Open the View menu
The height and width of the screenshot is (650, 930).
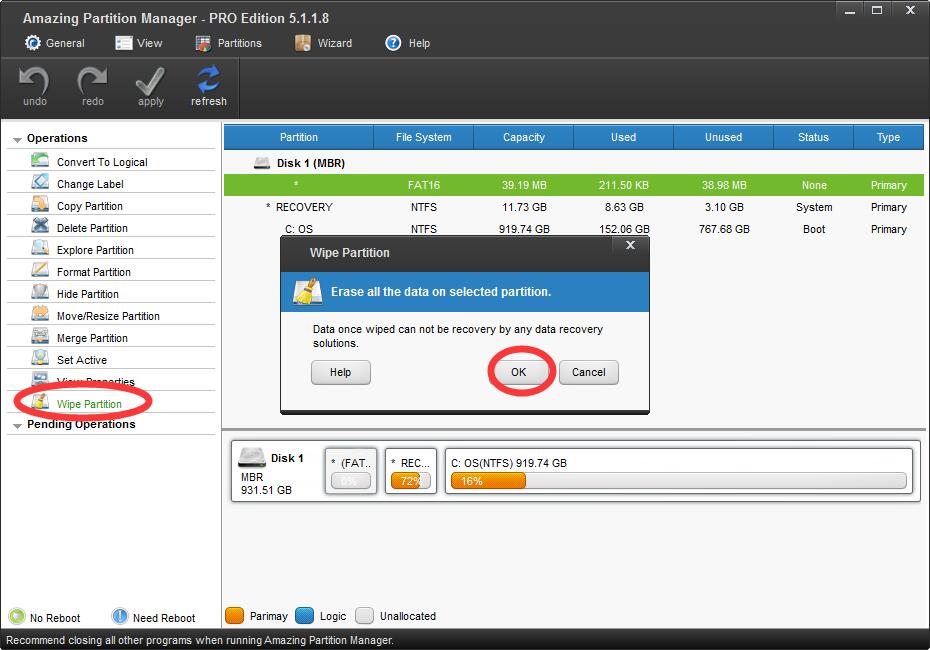(138, 43)
